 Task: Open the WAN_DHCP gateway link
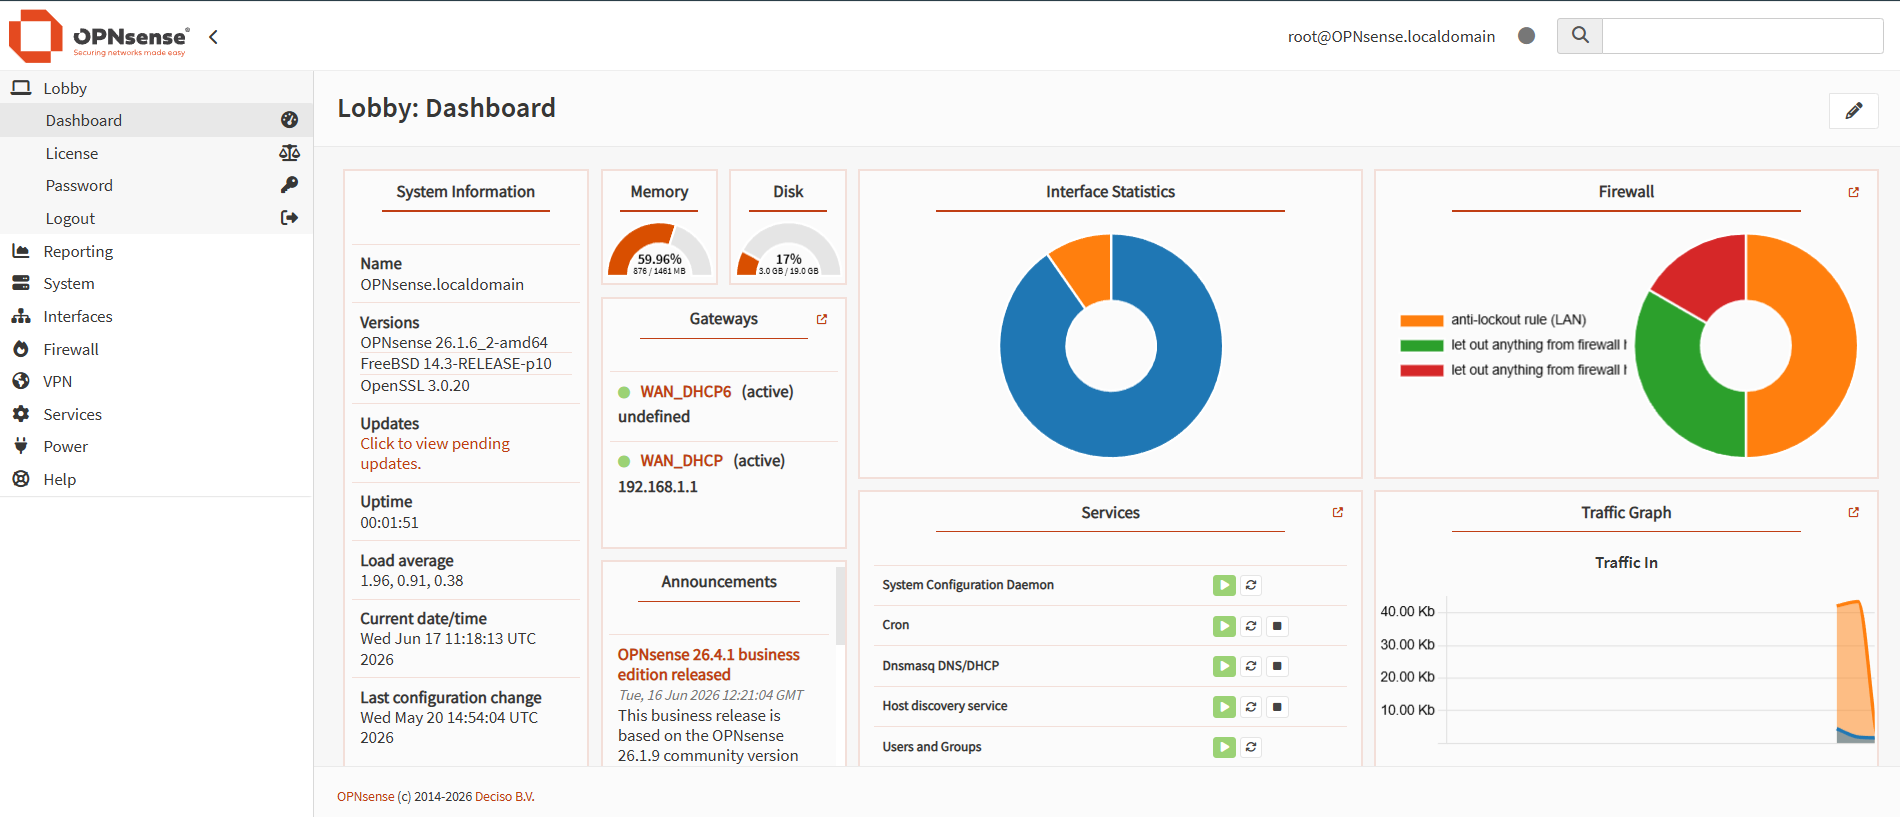681,461
